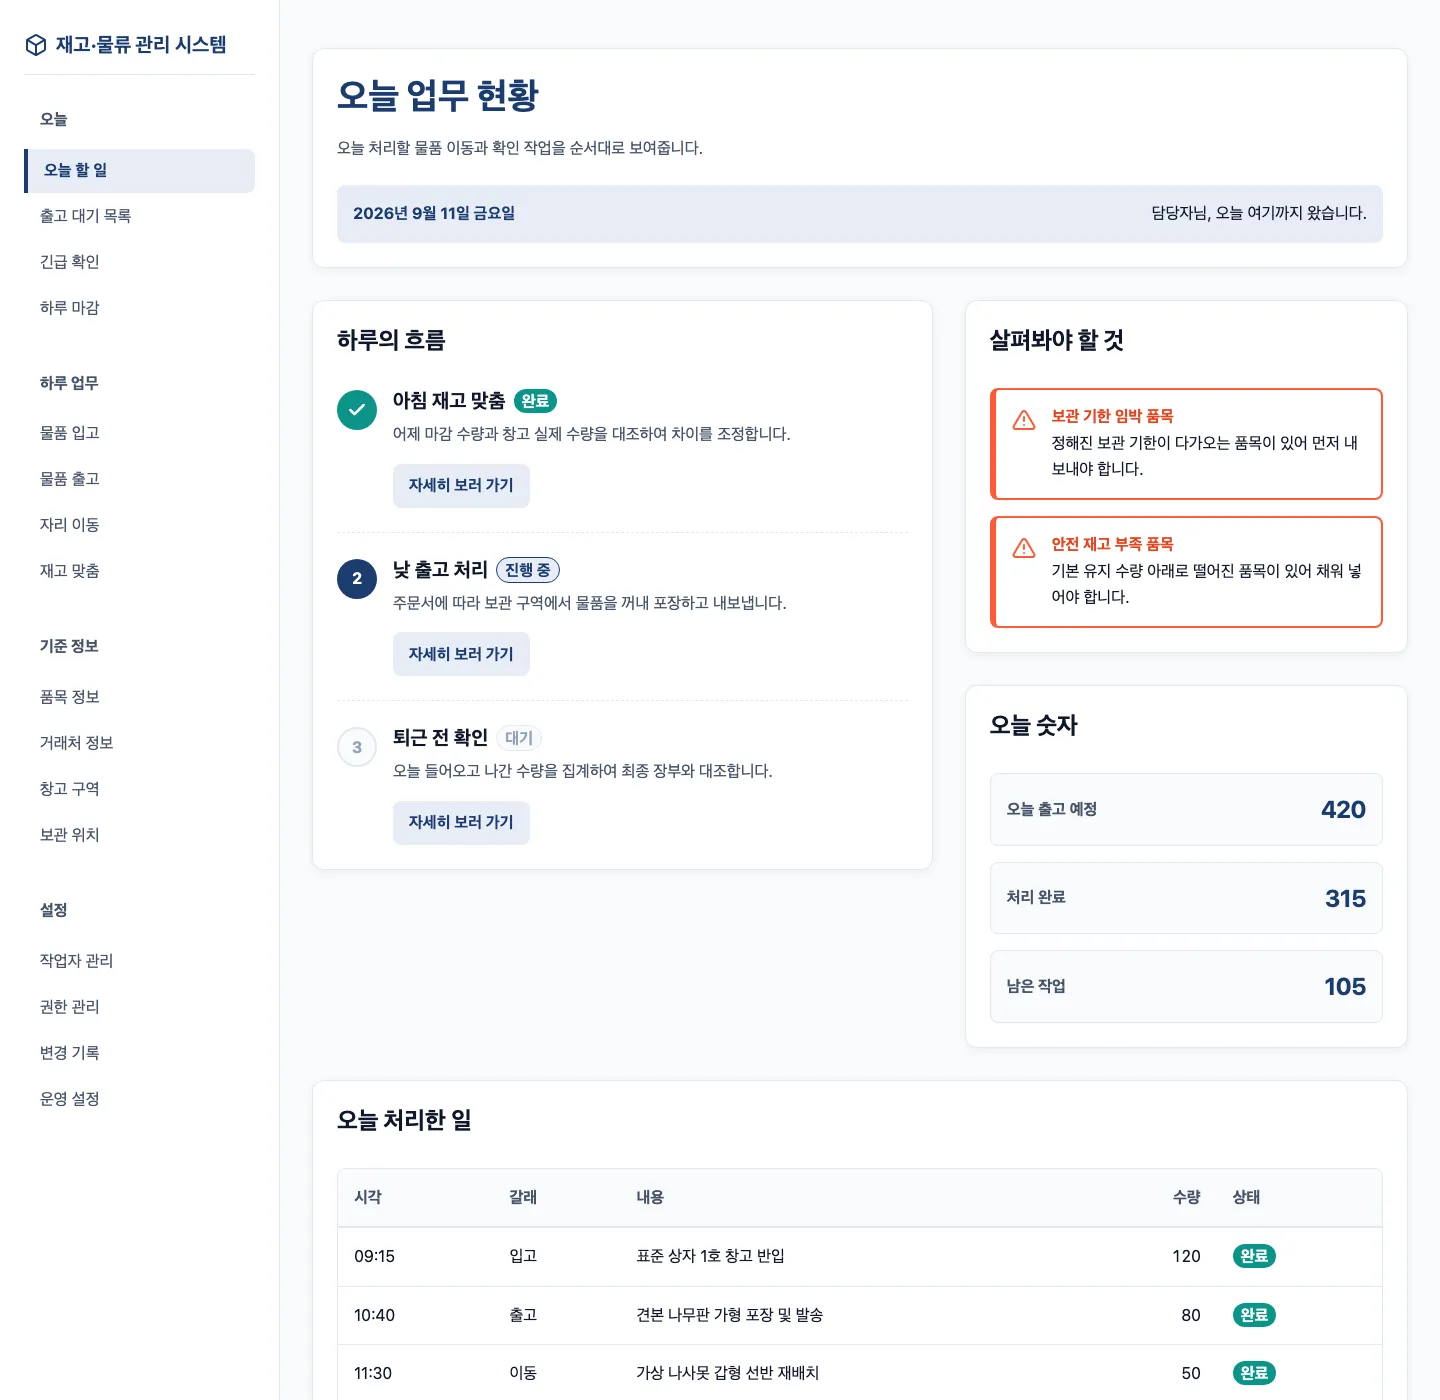
Task: Click the step 3 circle for 퇴근 전 확인
Action: [x=357, y=747]
